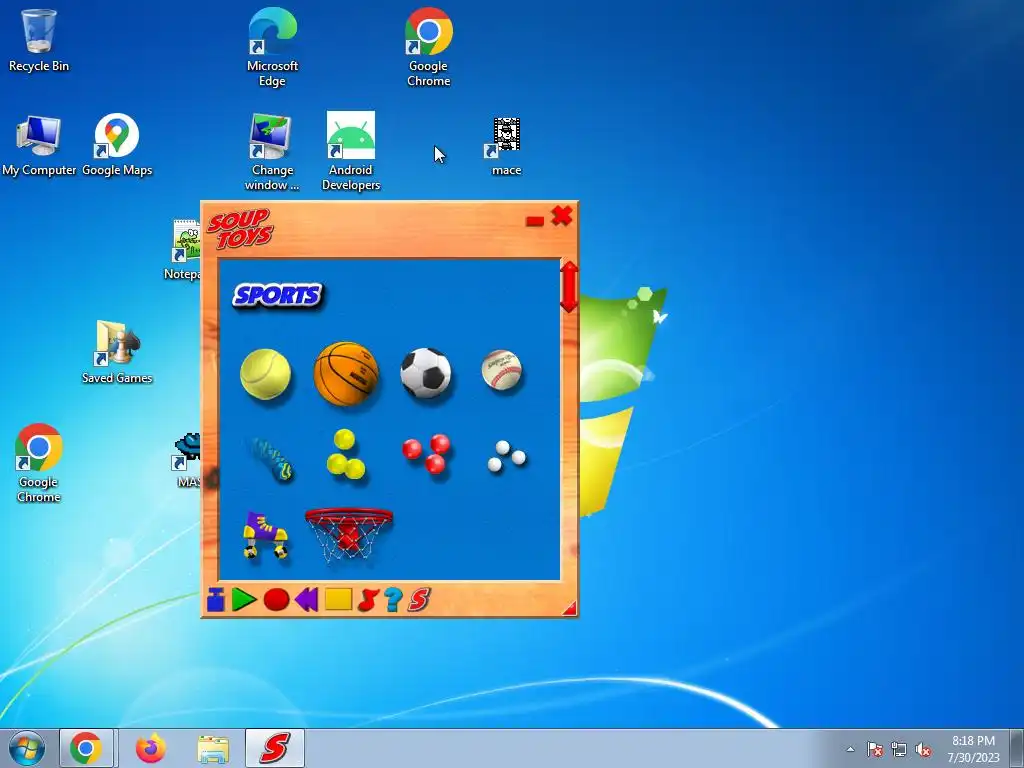
Task: Toggle the red music note icon
Action: point(368,600)
